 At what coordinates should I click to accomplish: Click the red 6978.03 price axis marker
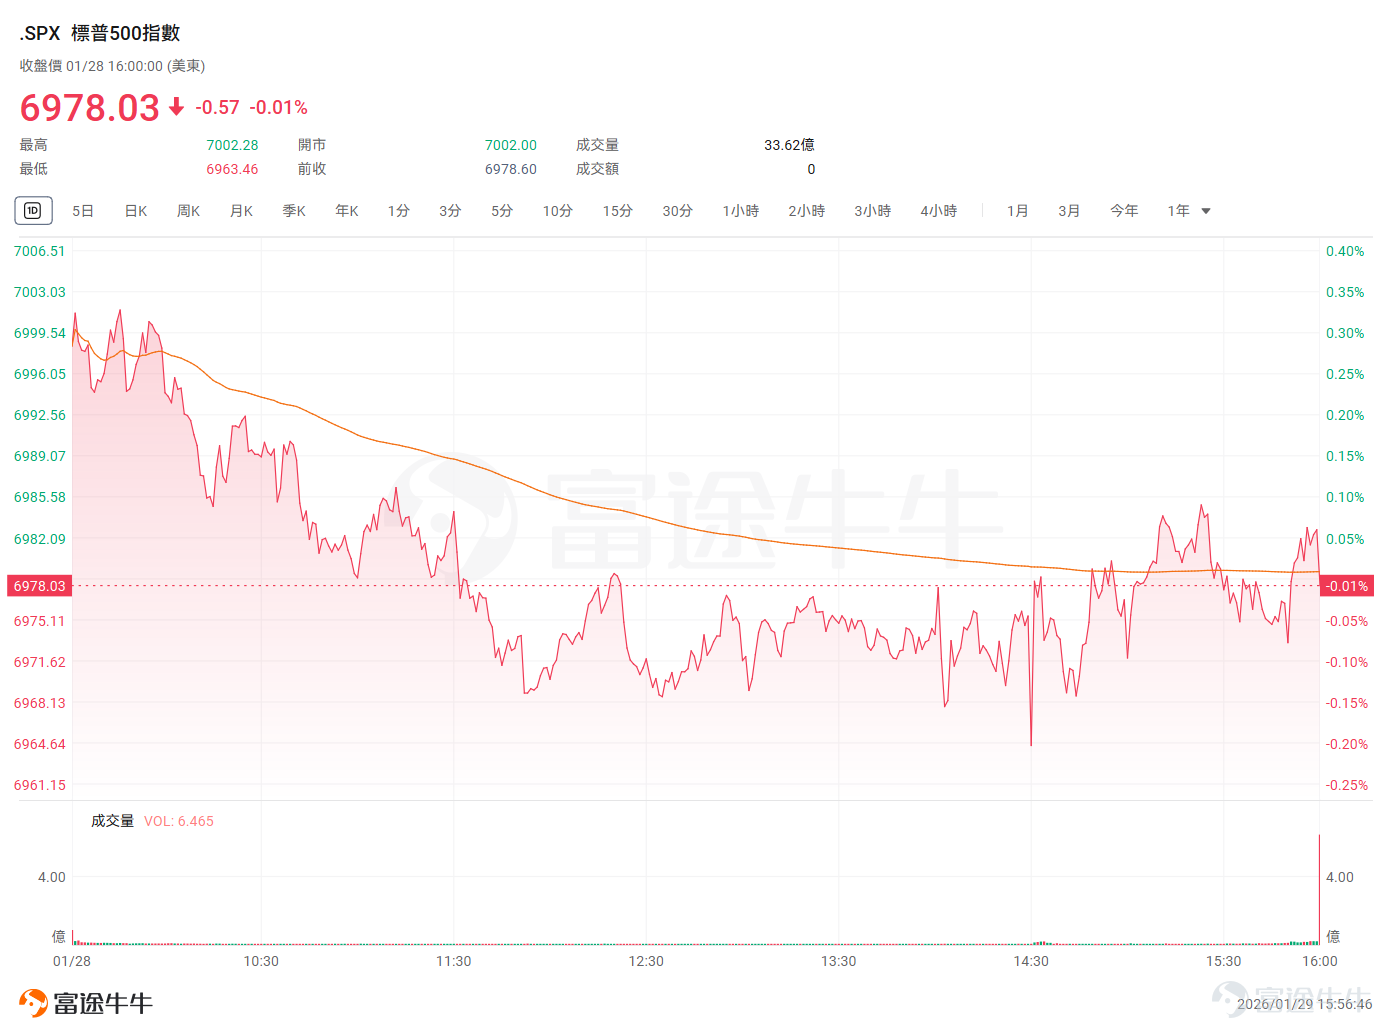click(x=39, y=586)
